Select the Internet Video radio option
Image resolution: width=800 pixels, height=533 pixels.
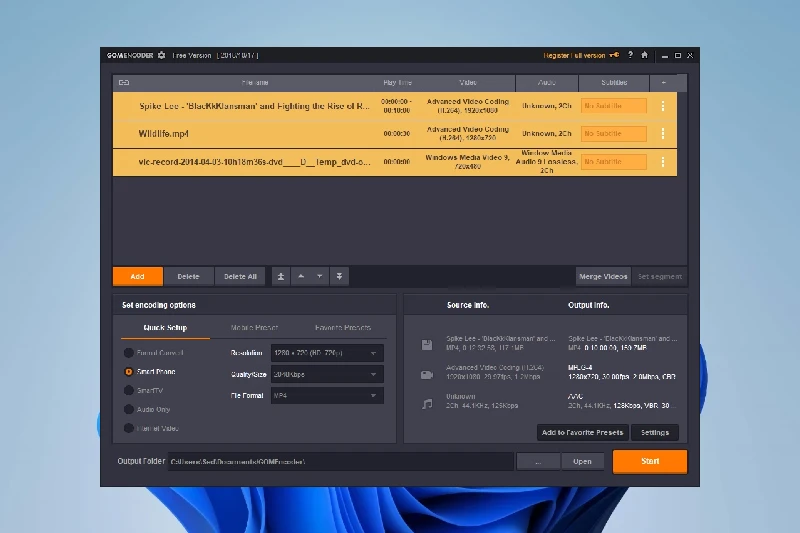point(129,428)
